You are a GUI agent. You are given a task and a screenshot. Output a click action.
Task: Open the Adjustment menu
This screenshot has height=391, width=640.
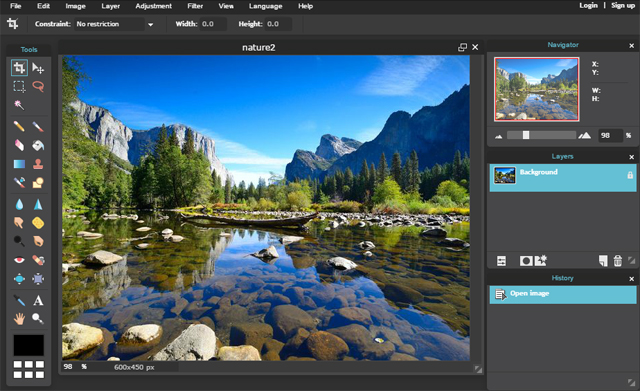(x=153, y=6)
